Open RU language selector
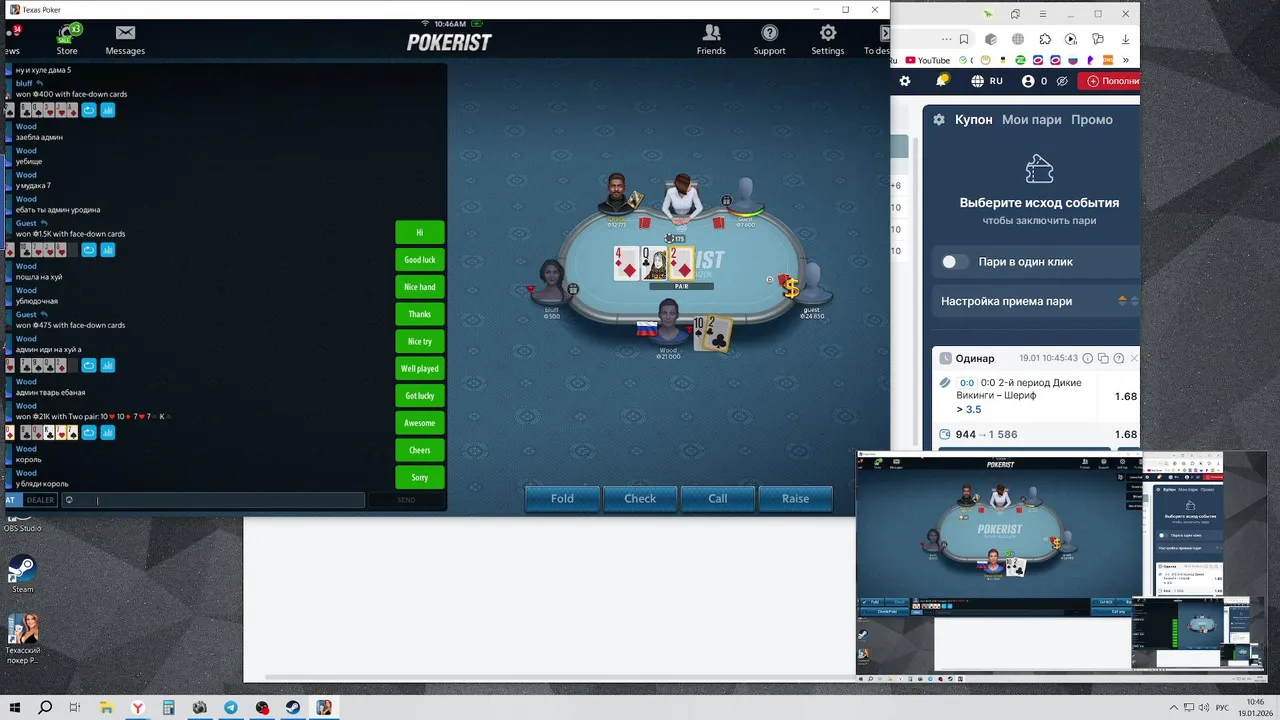 coord(987,81)
